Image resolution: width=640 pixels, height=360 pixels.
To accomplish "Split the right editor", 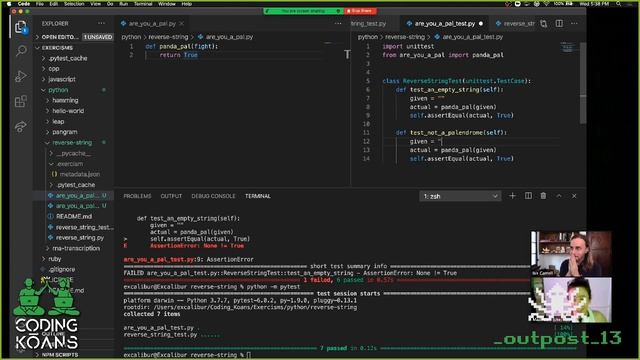I will click(x=559, y=24).
